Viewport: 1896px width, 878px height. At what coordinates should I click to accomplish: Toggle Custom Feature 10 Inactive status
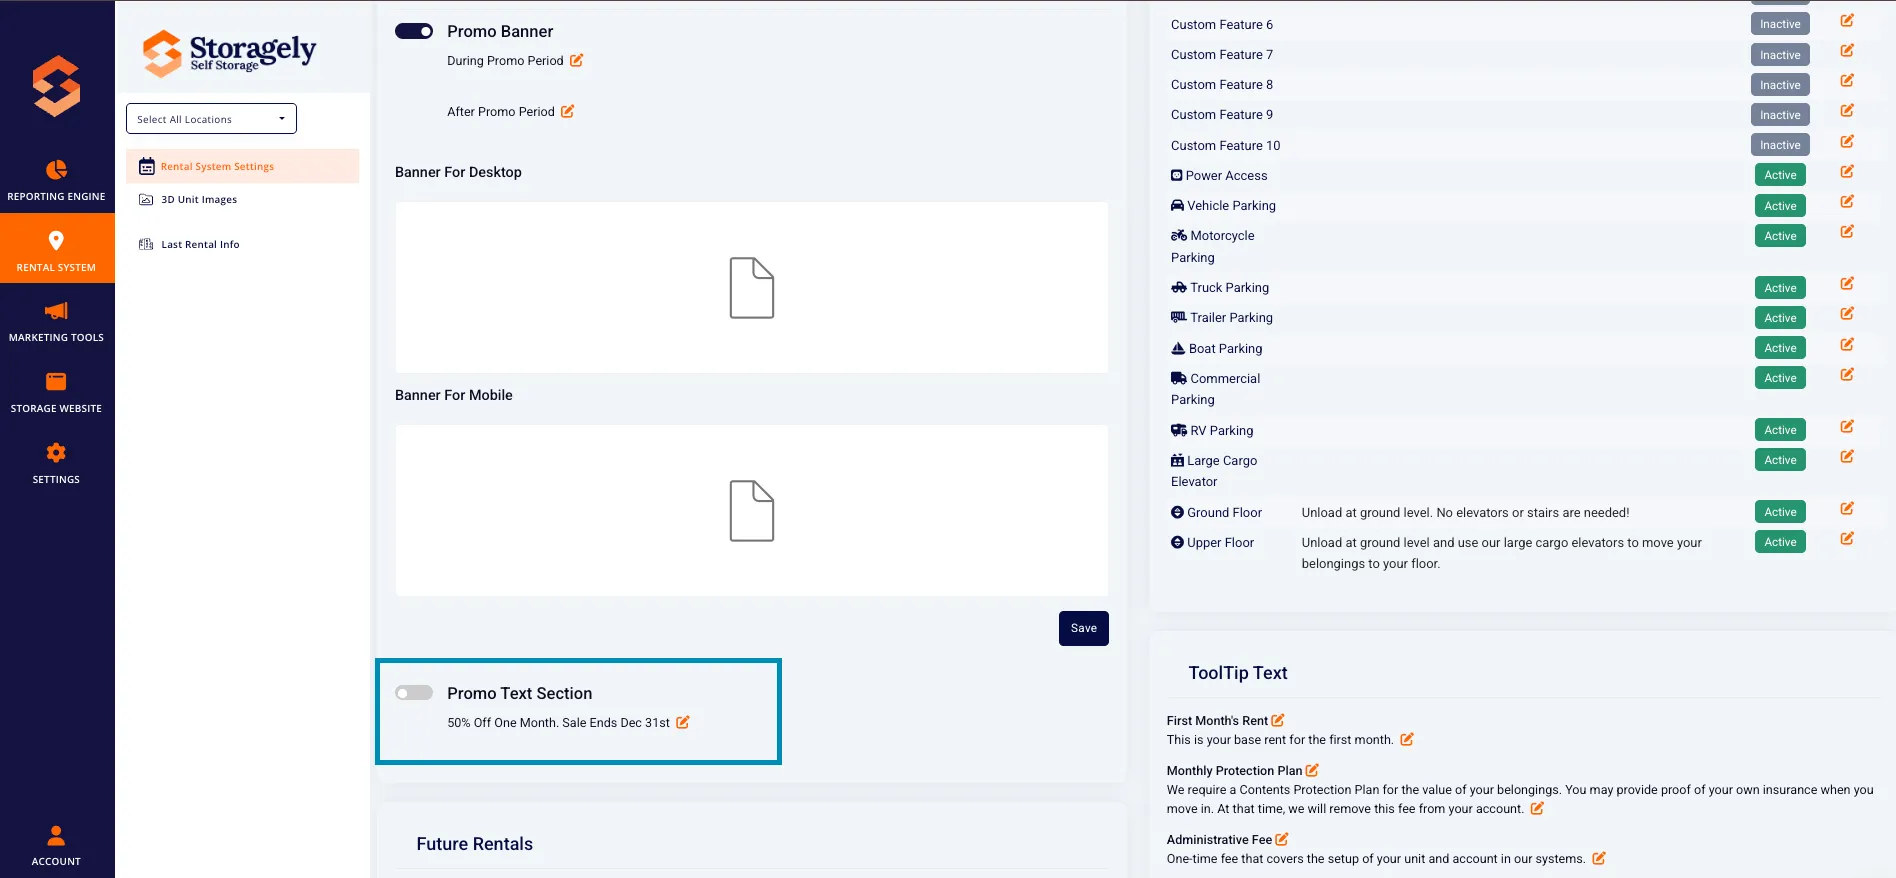pyautogui.click(x=1780, y=145)
